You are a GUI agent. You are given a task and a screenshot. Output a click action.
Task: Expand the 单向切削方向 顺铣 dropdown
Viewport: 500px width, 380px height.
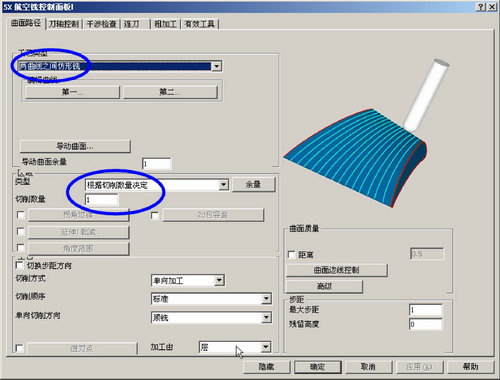click(266, 318)
